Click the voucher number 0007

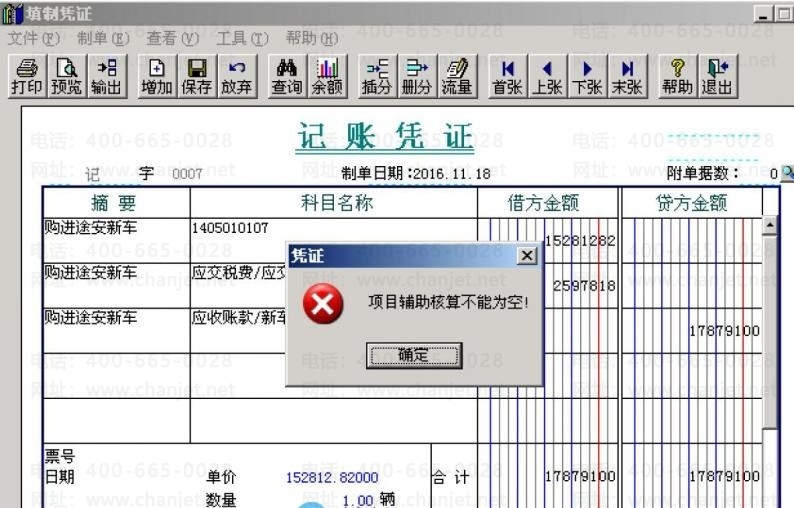pos(187,174)
